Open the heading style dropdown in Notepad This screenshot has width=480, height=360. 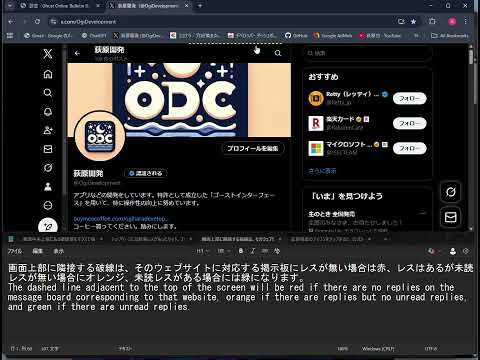coord(202,251)
